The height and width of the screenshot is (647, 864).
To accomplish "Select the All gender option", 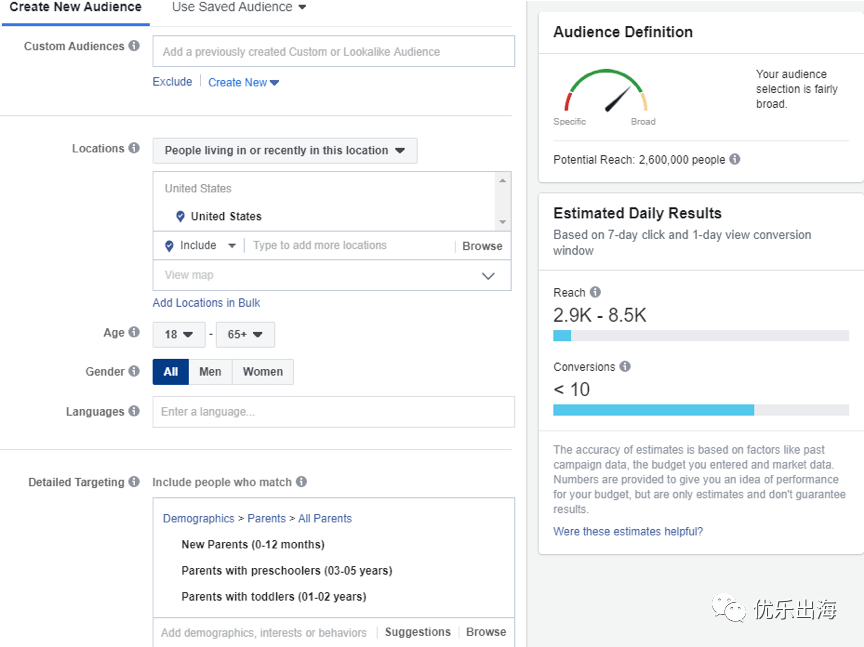I will coord(171,372).
